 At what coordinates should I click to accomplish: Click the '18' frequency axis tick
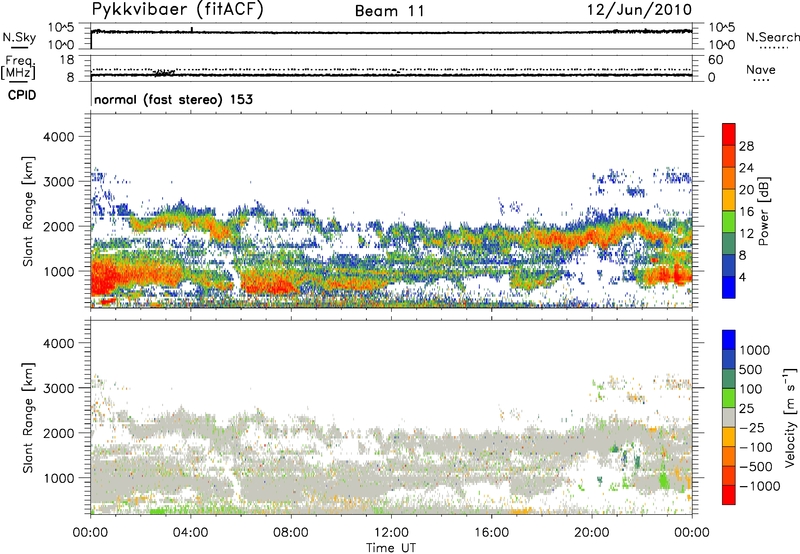pos(67,60)
